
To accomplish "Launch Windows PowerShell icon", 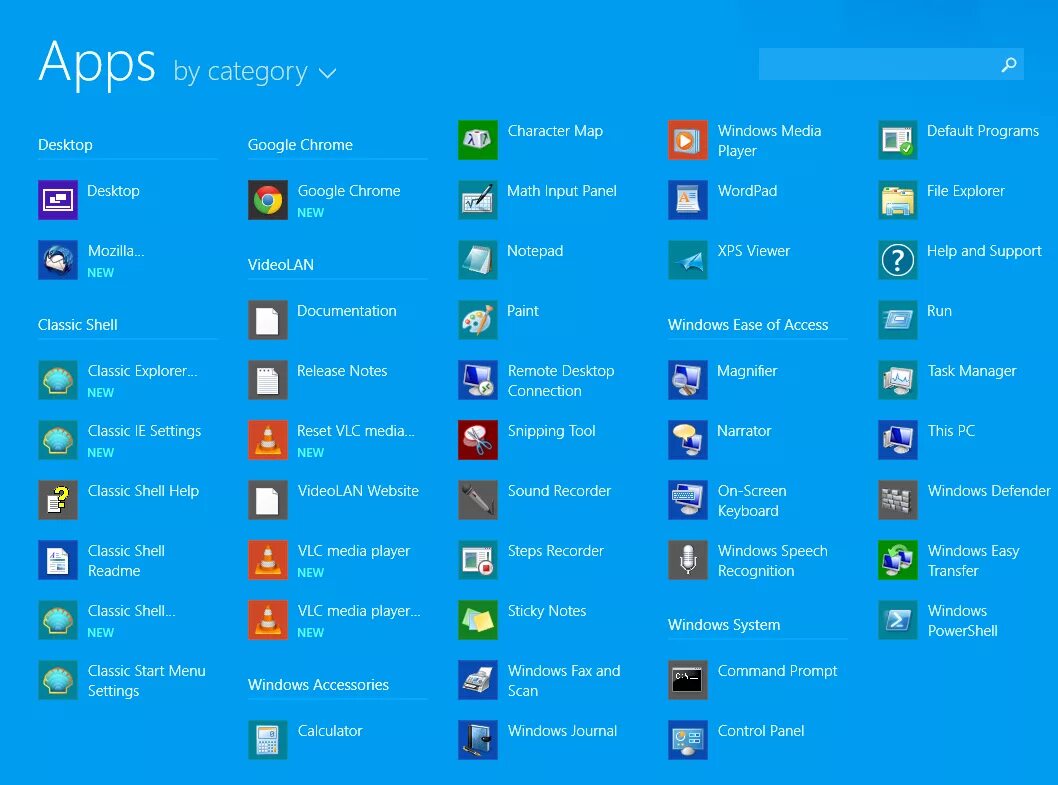I will click(898, 620).
